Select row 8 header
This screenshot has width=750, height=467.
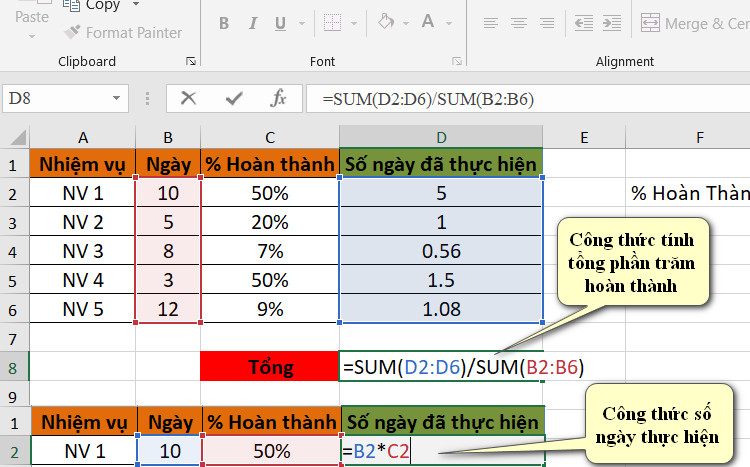click(x=13, y=368)
